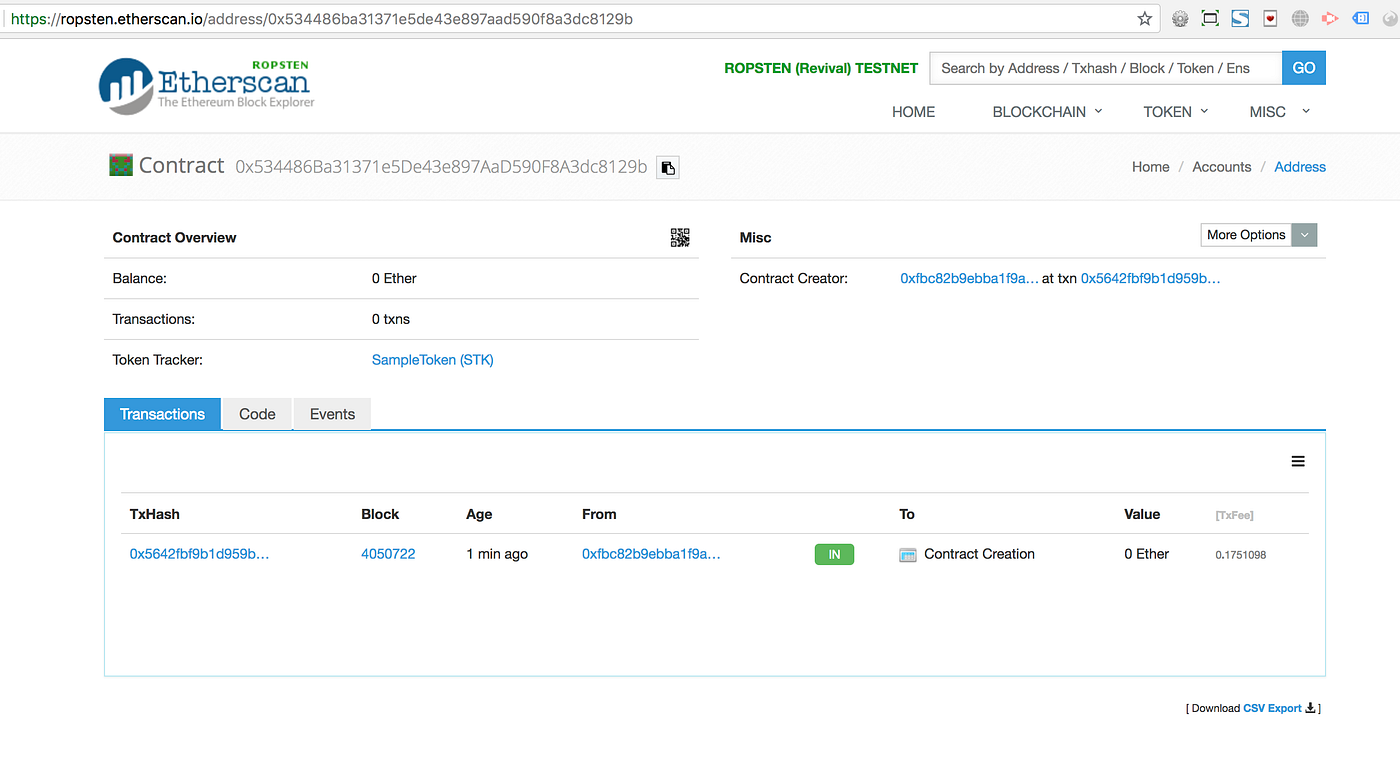Open From address 0xfbc82b9ebba1f9a... in table
The width and height of the screenshot is (1400, 769).
[651, 554]
